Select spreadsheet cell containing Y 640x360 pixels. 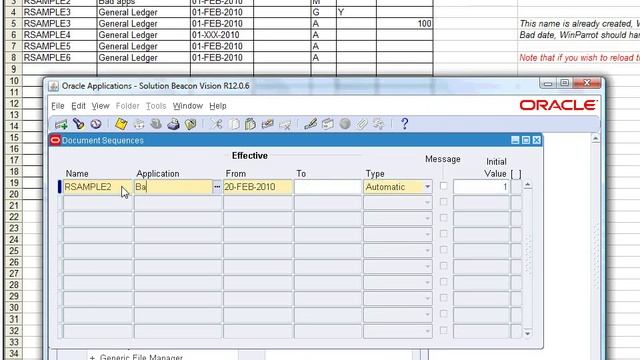click(356, 12)
